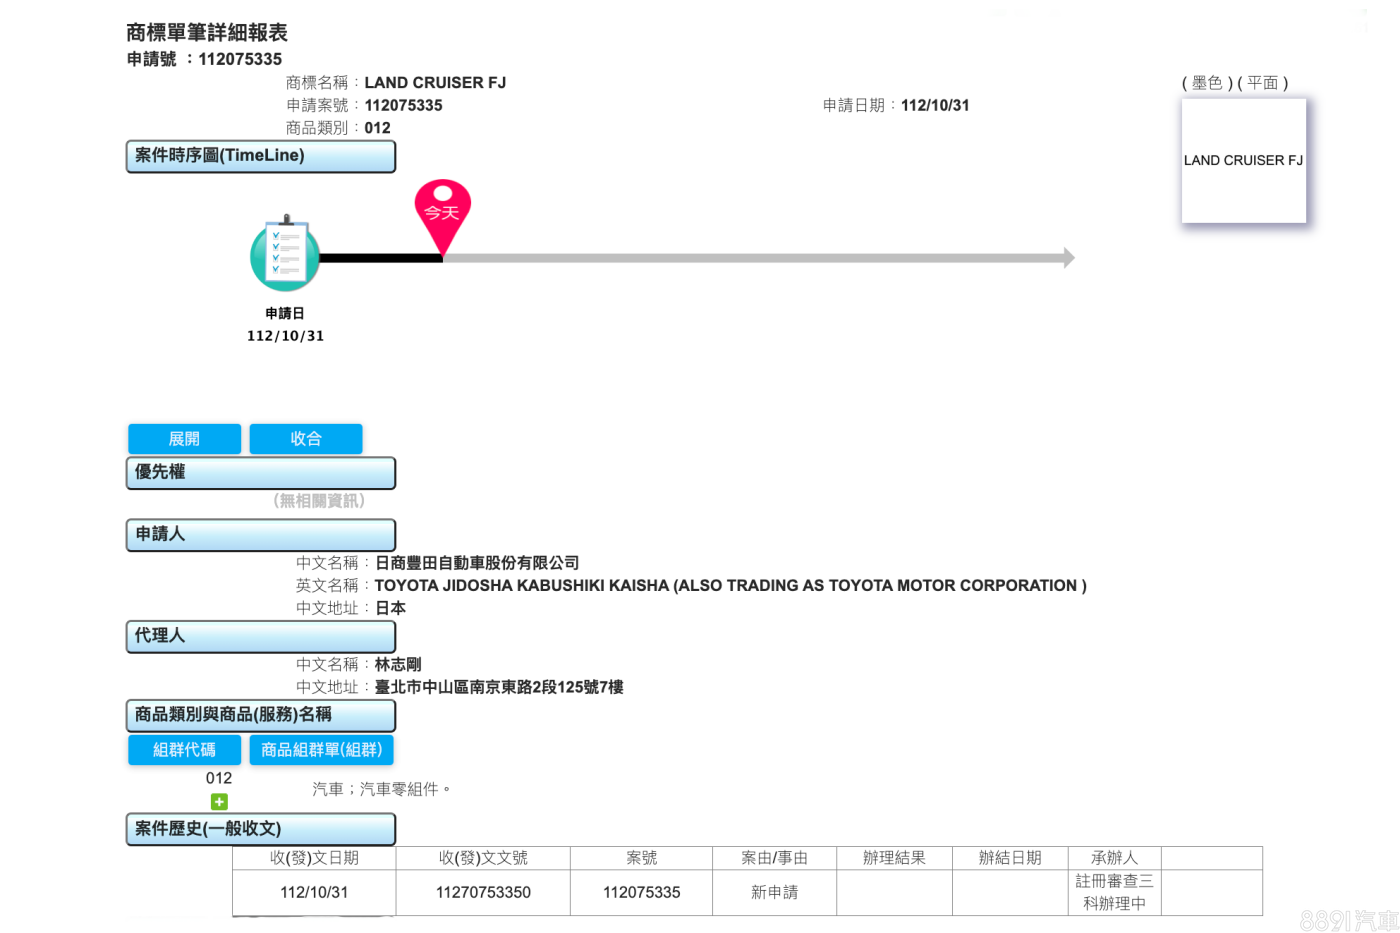The image size is (1400, 933).
Task: Click the 展開 button
Action: [x=184, y=439]
